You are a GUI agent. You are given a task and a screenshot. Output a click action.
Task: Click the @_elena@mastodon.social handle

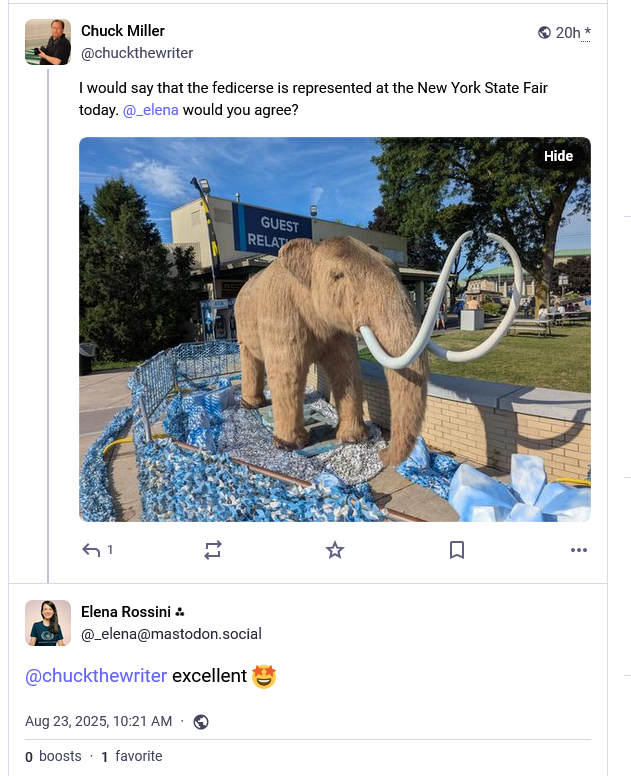click(171, 634)
